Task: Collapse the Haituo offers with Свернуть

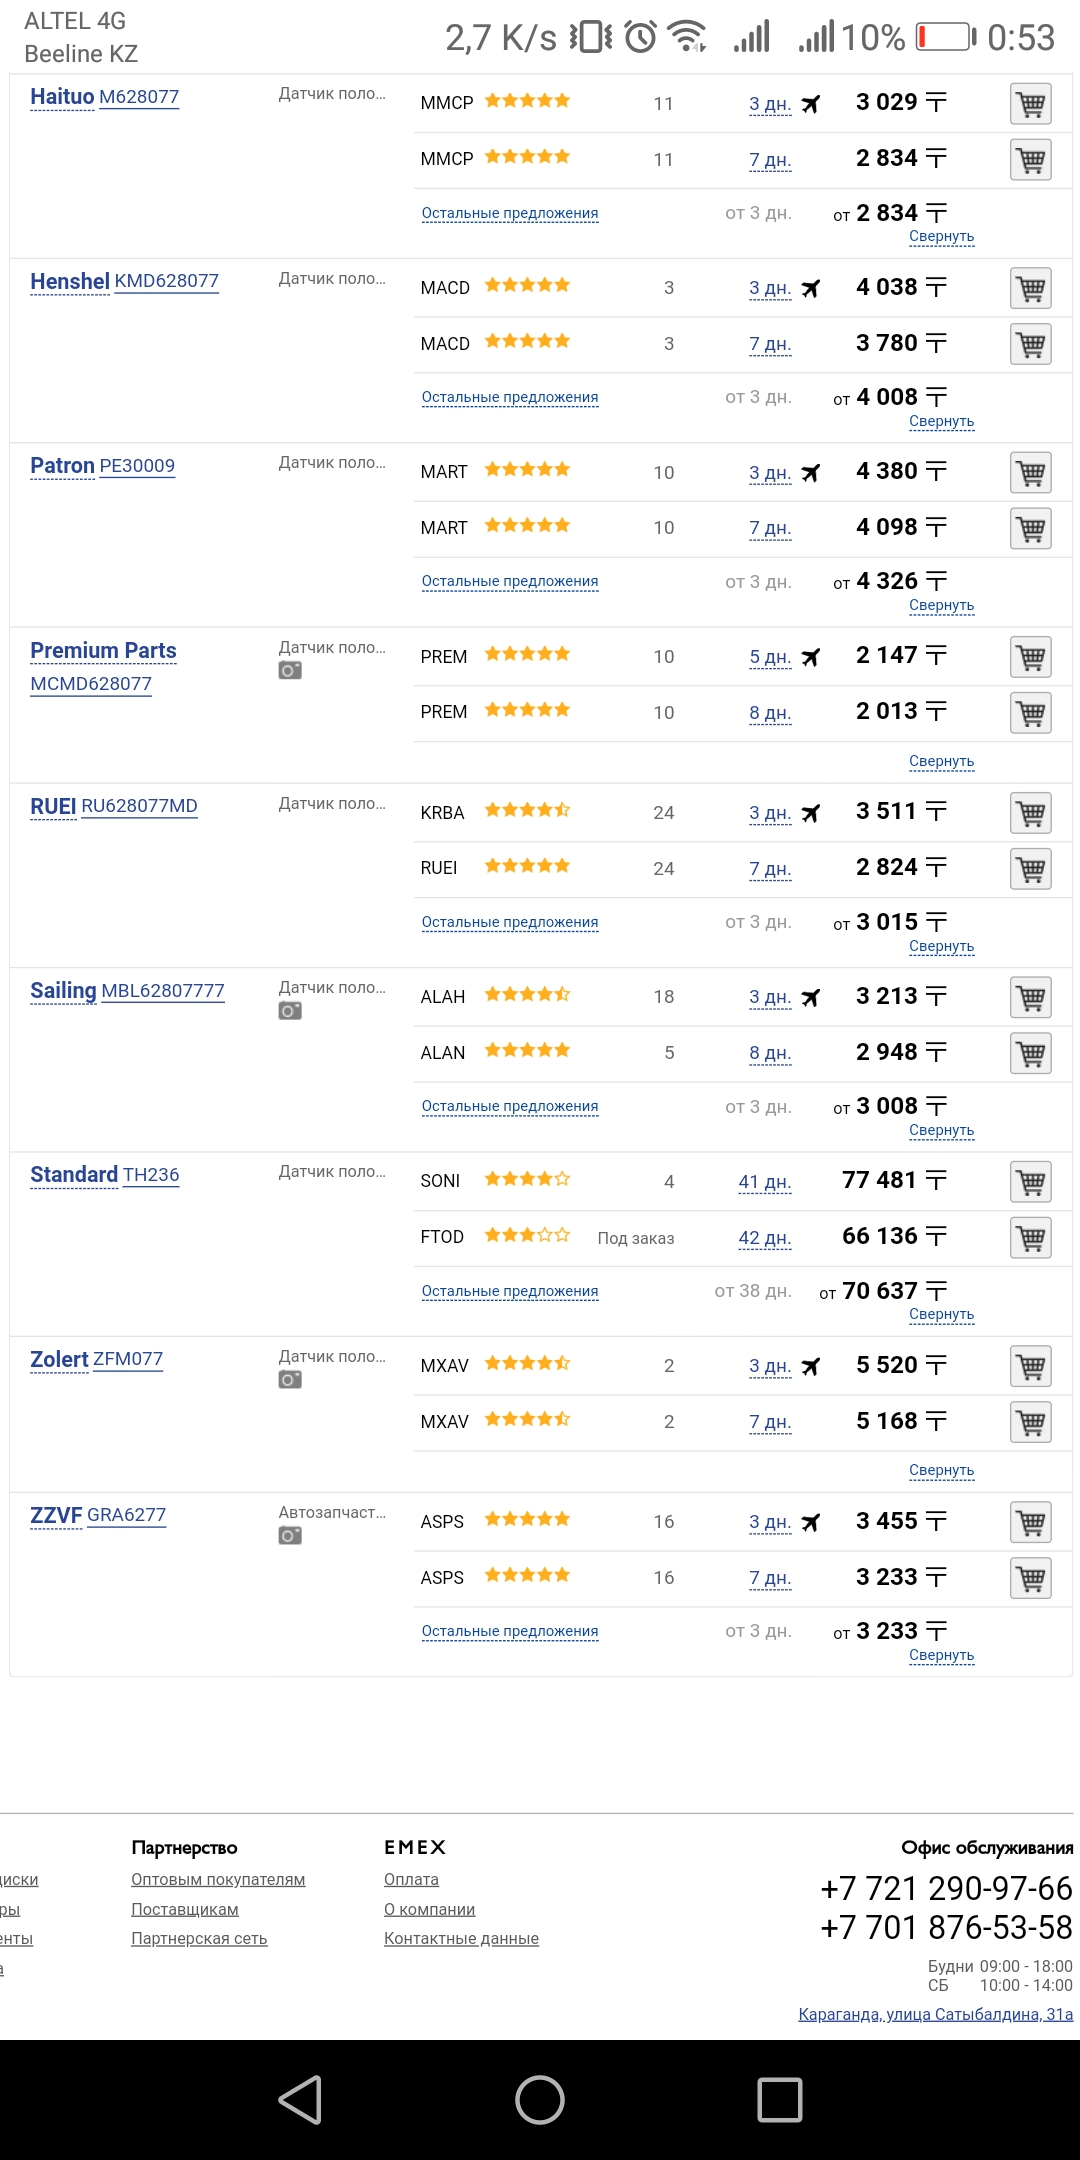Action: point(941,237)
